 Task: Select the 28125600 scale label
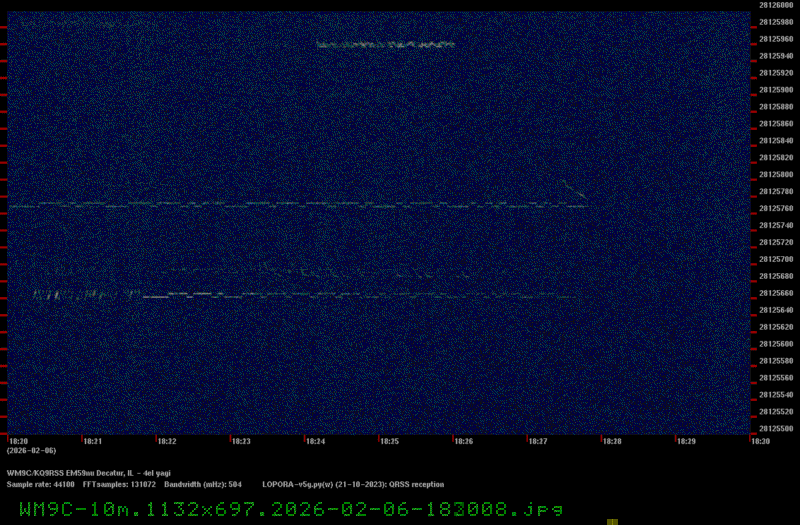[x=776, y=344]
